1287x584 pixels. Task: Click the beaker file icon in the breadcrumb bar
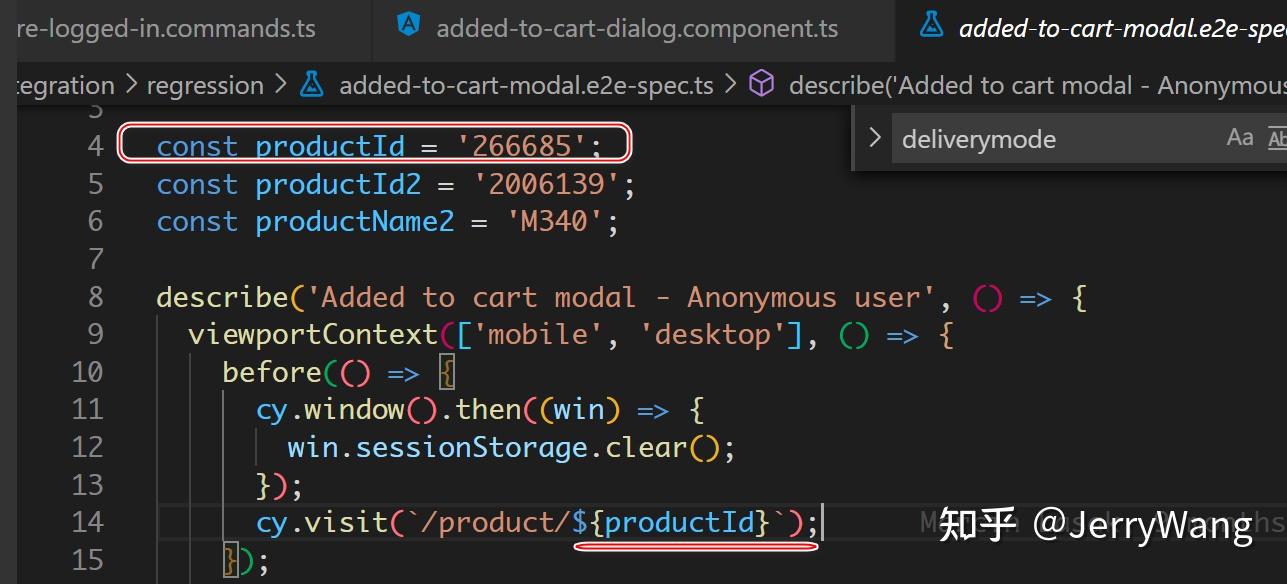(x=311, y=84)
